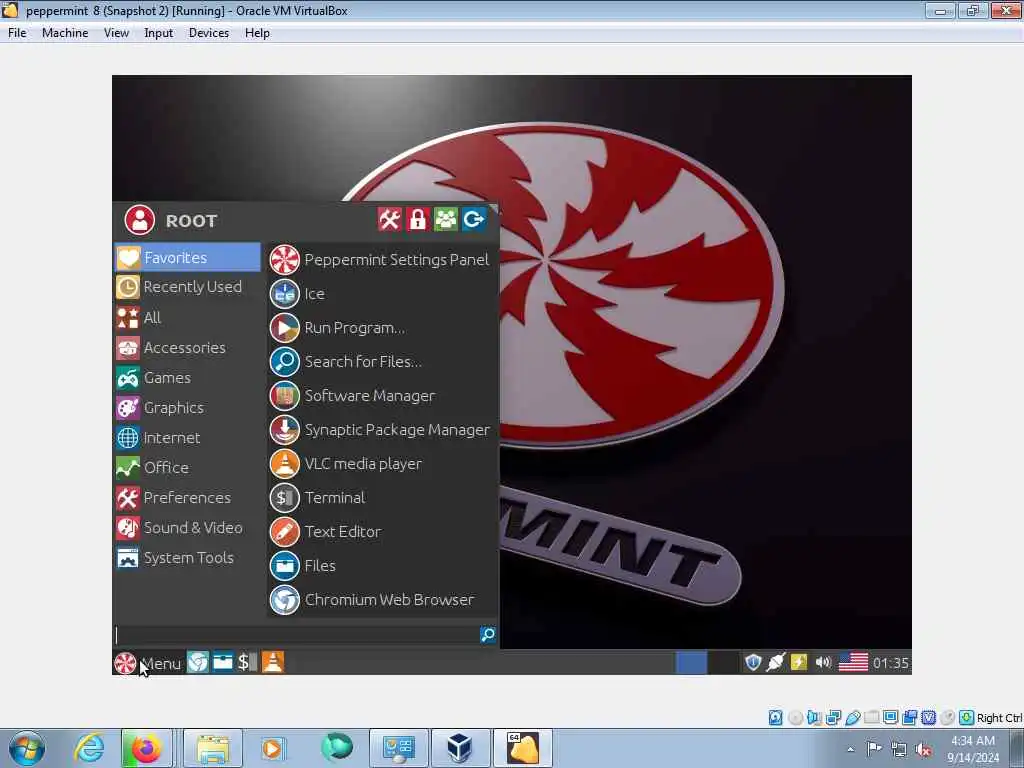Viewport: 1024px width, 768px height.
Task: Select the Favorites category
Action: pyautogui.click(x=187, y=257)
